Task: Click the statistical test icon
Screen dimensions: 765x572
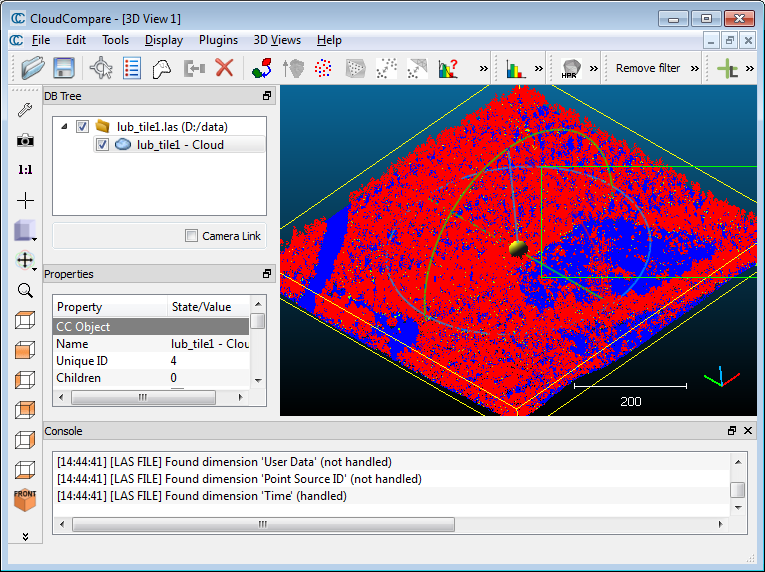Action: coord(448,68)
